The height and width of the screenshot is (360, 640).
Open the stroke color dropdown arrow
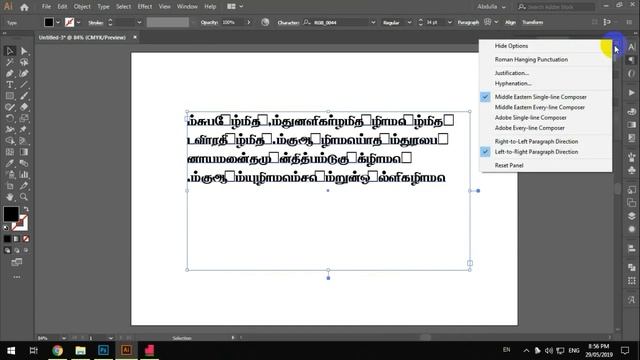(x=78, y=22)
